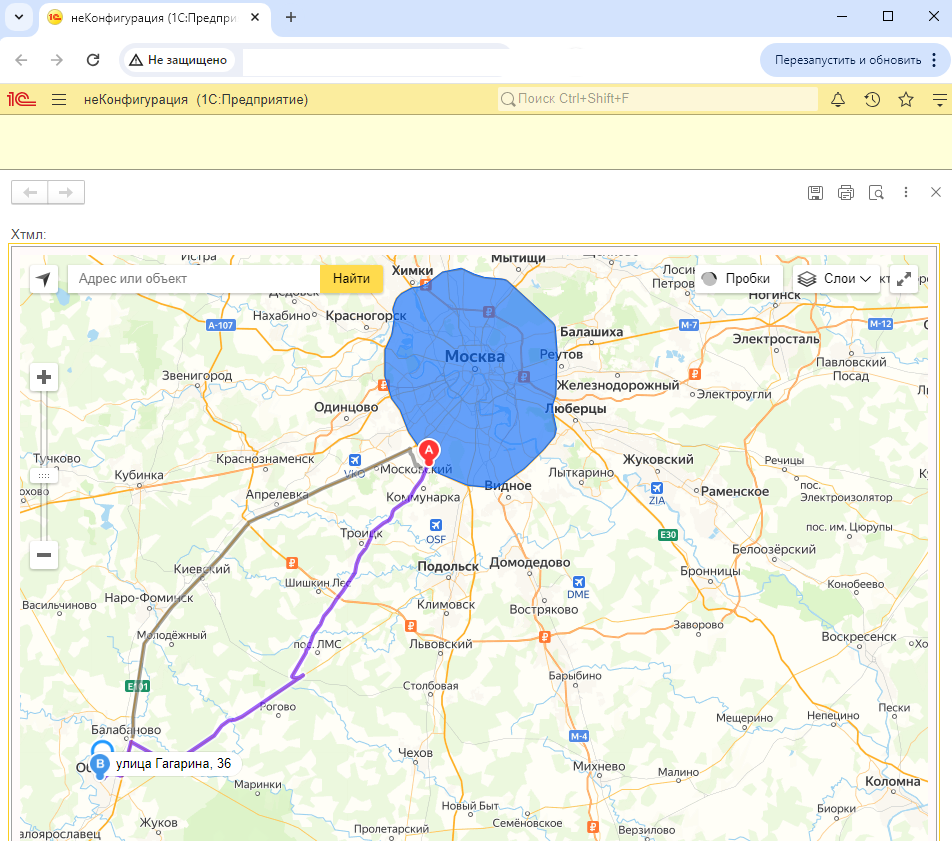Open the tab search dropdown
This screenshot has width=952, height=841.
tap(19, 17)
